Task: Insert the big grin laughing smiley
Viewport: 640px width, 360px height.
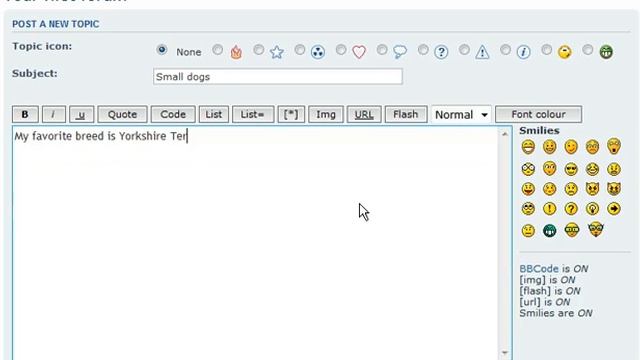Action: point(528,147)
